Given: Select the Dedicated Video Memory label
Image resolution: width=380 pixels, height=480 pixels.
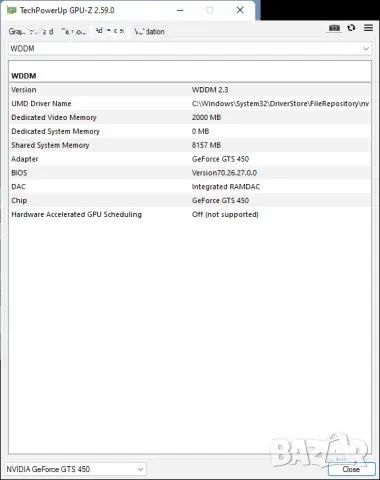Looking at the screenshot, I should click(x=54, y=117).
